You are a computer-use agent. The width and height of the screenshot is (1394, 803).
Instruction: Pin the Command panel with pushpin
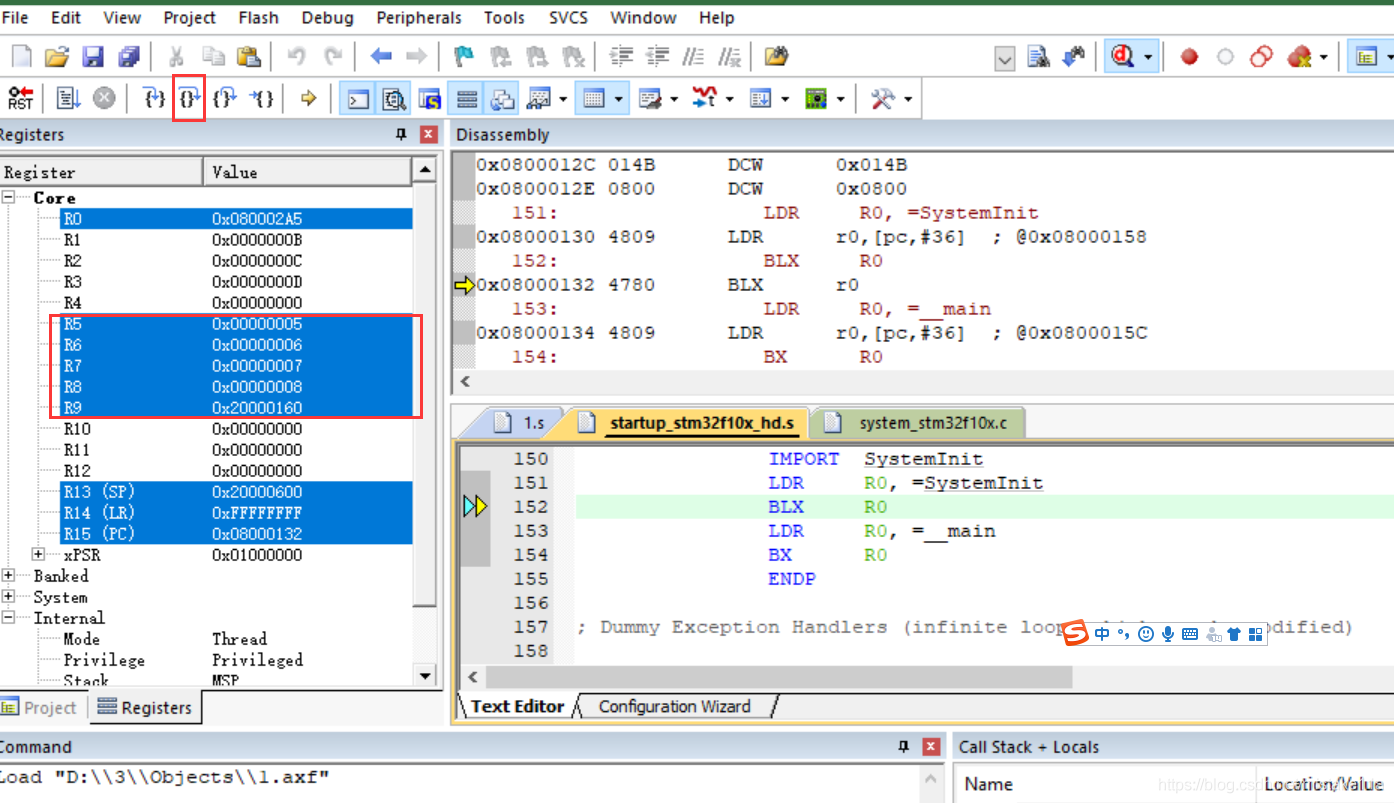pos(903,746)
